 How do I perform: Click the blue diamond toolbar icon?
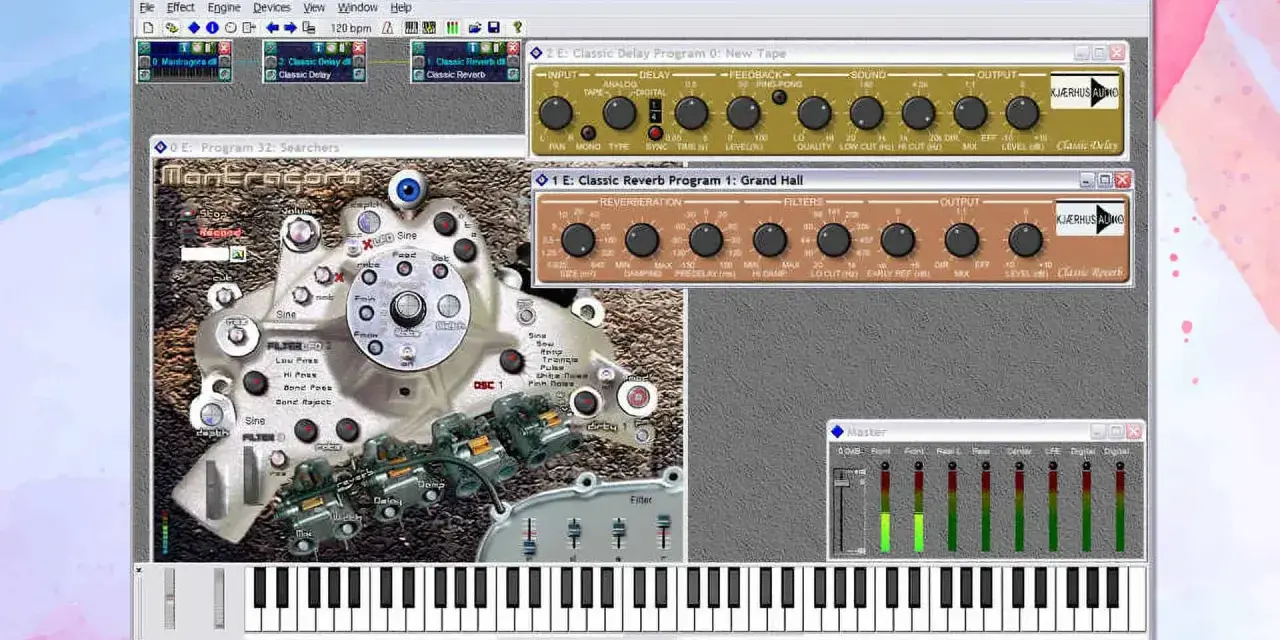click(x=194, y=28)
